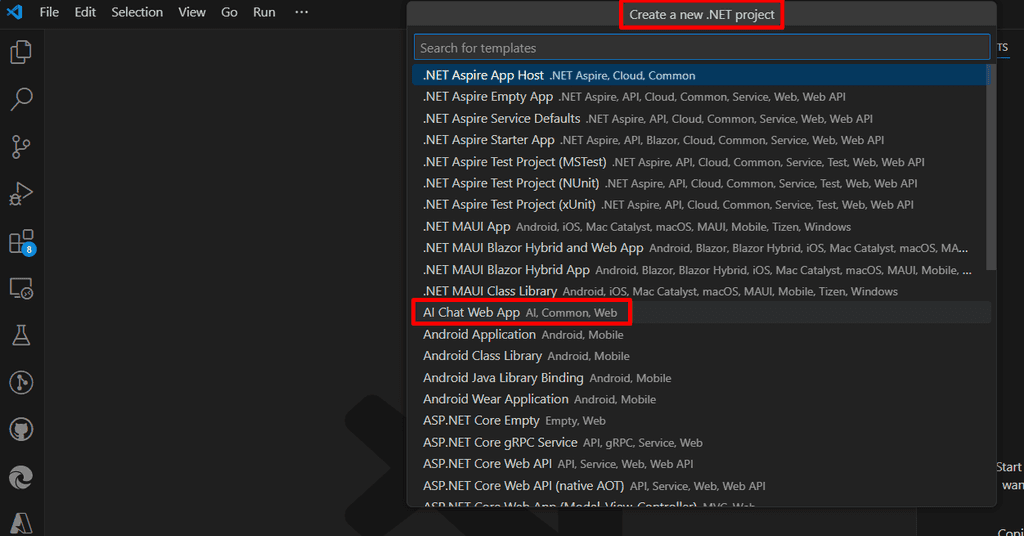
Task: Select ASP.NET Core Empty template
Action: pyautogui.click(x=701, y=420)
